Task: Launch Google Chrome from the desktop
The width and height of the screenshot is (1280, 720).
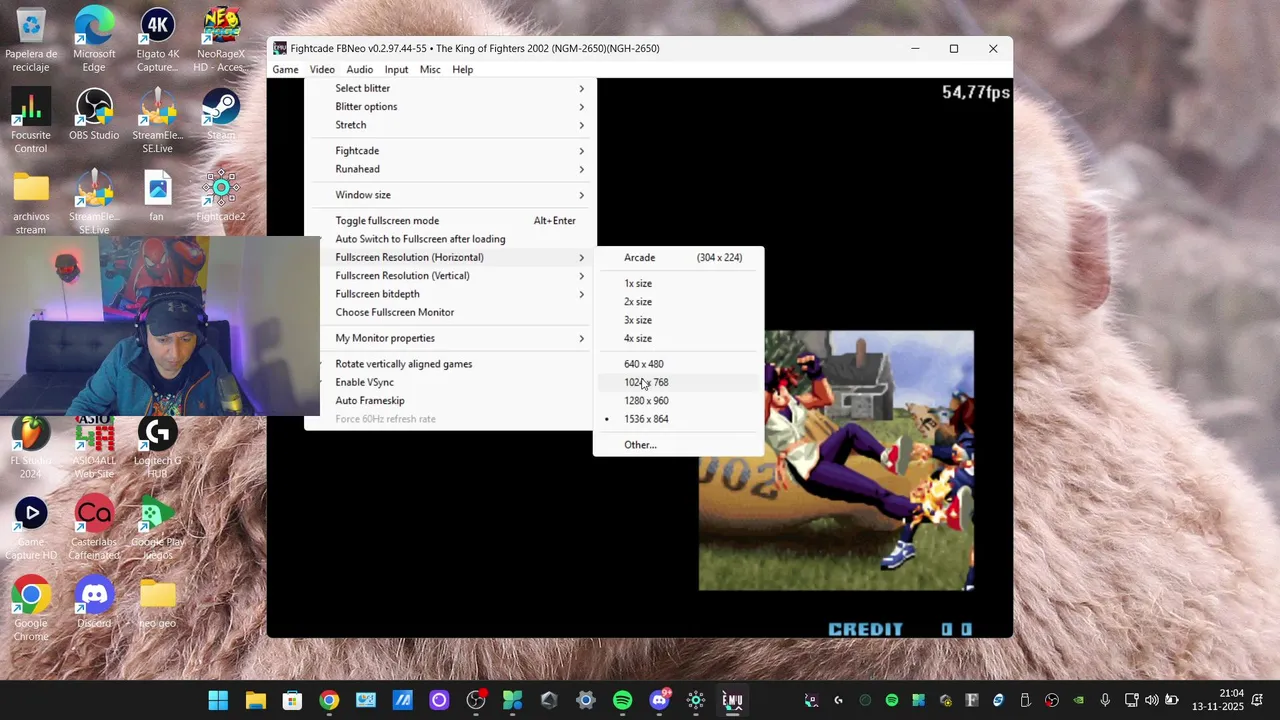Action: 31,609
